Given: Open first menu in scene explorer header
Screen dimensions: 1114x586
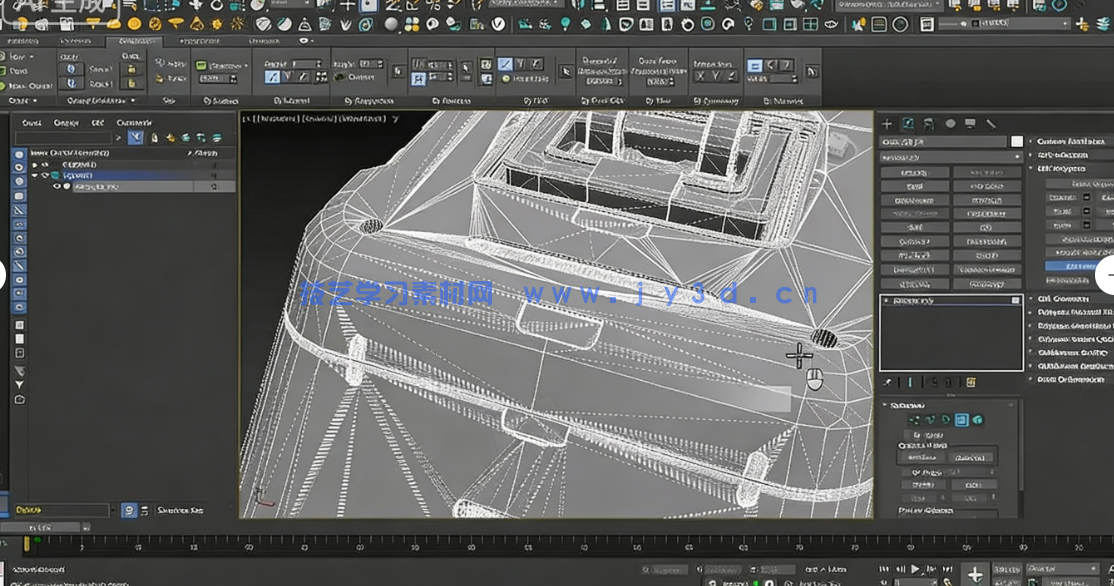Looking at the screenshot, I should (x=31, y=123).
